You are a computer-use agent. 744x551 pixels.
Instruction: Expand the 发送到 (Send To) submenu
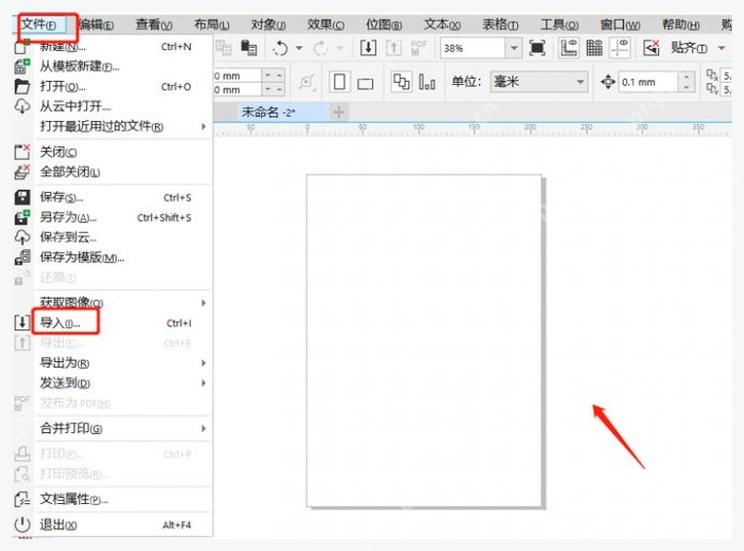point(113,383)
